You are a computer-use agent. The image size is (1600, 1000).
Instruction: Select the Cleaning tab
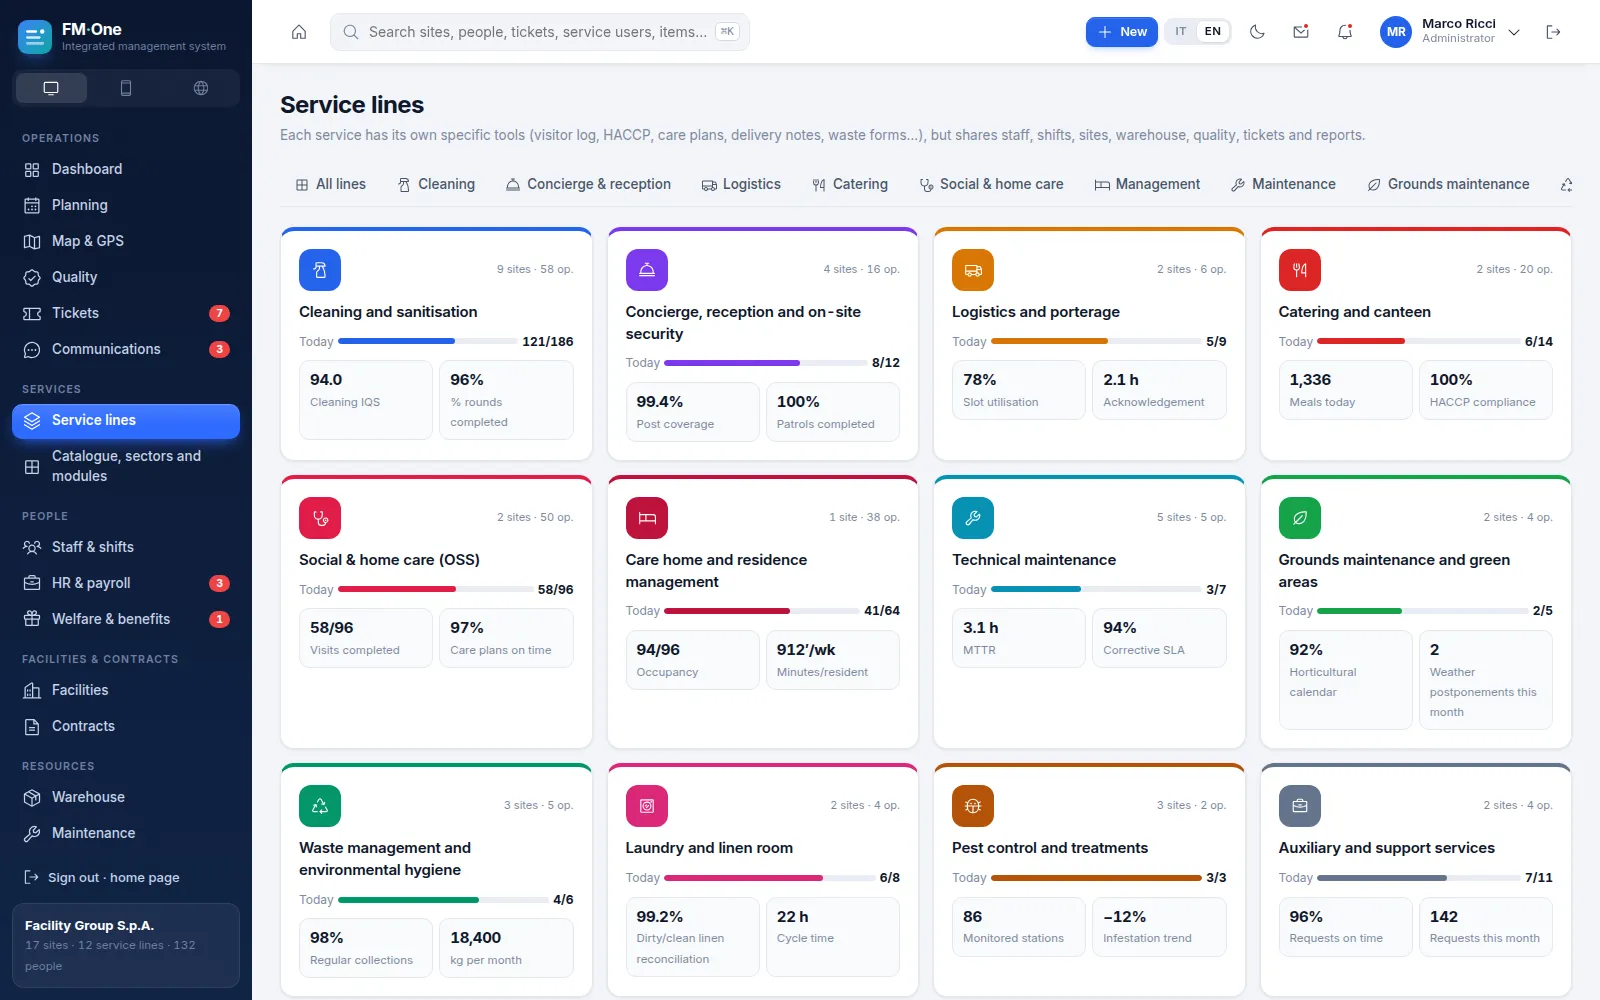[436, 184]
